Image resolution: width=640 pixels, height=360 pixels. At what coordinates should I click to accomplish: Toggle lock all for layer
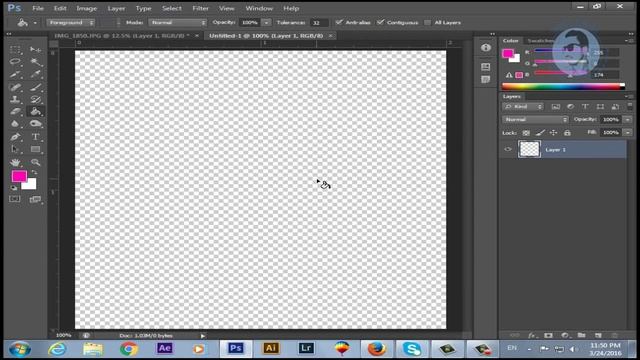click(567, 133)
